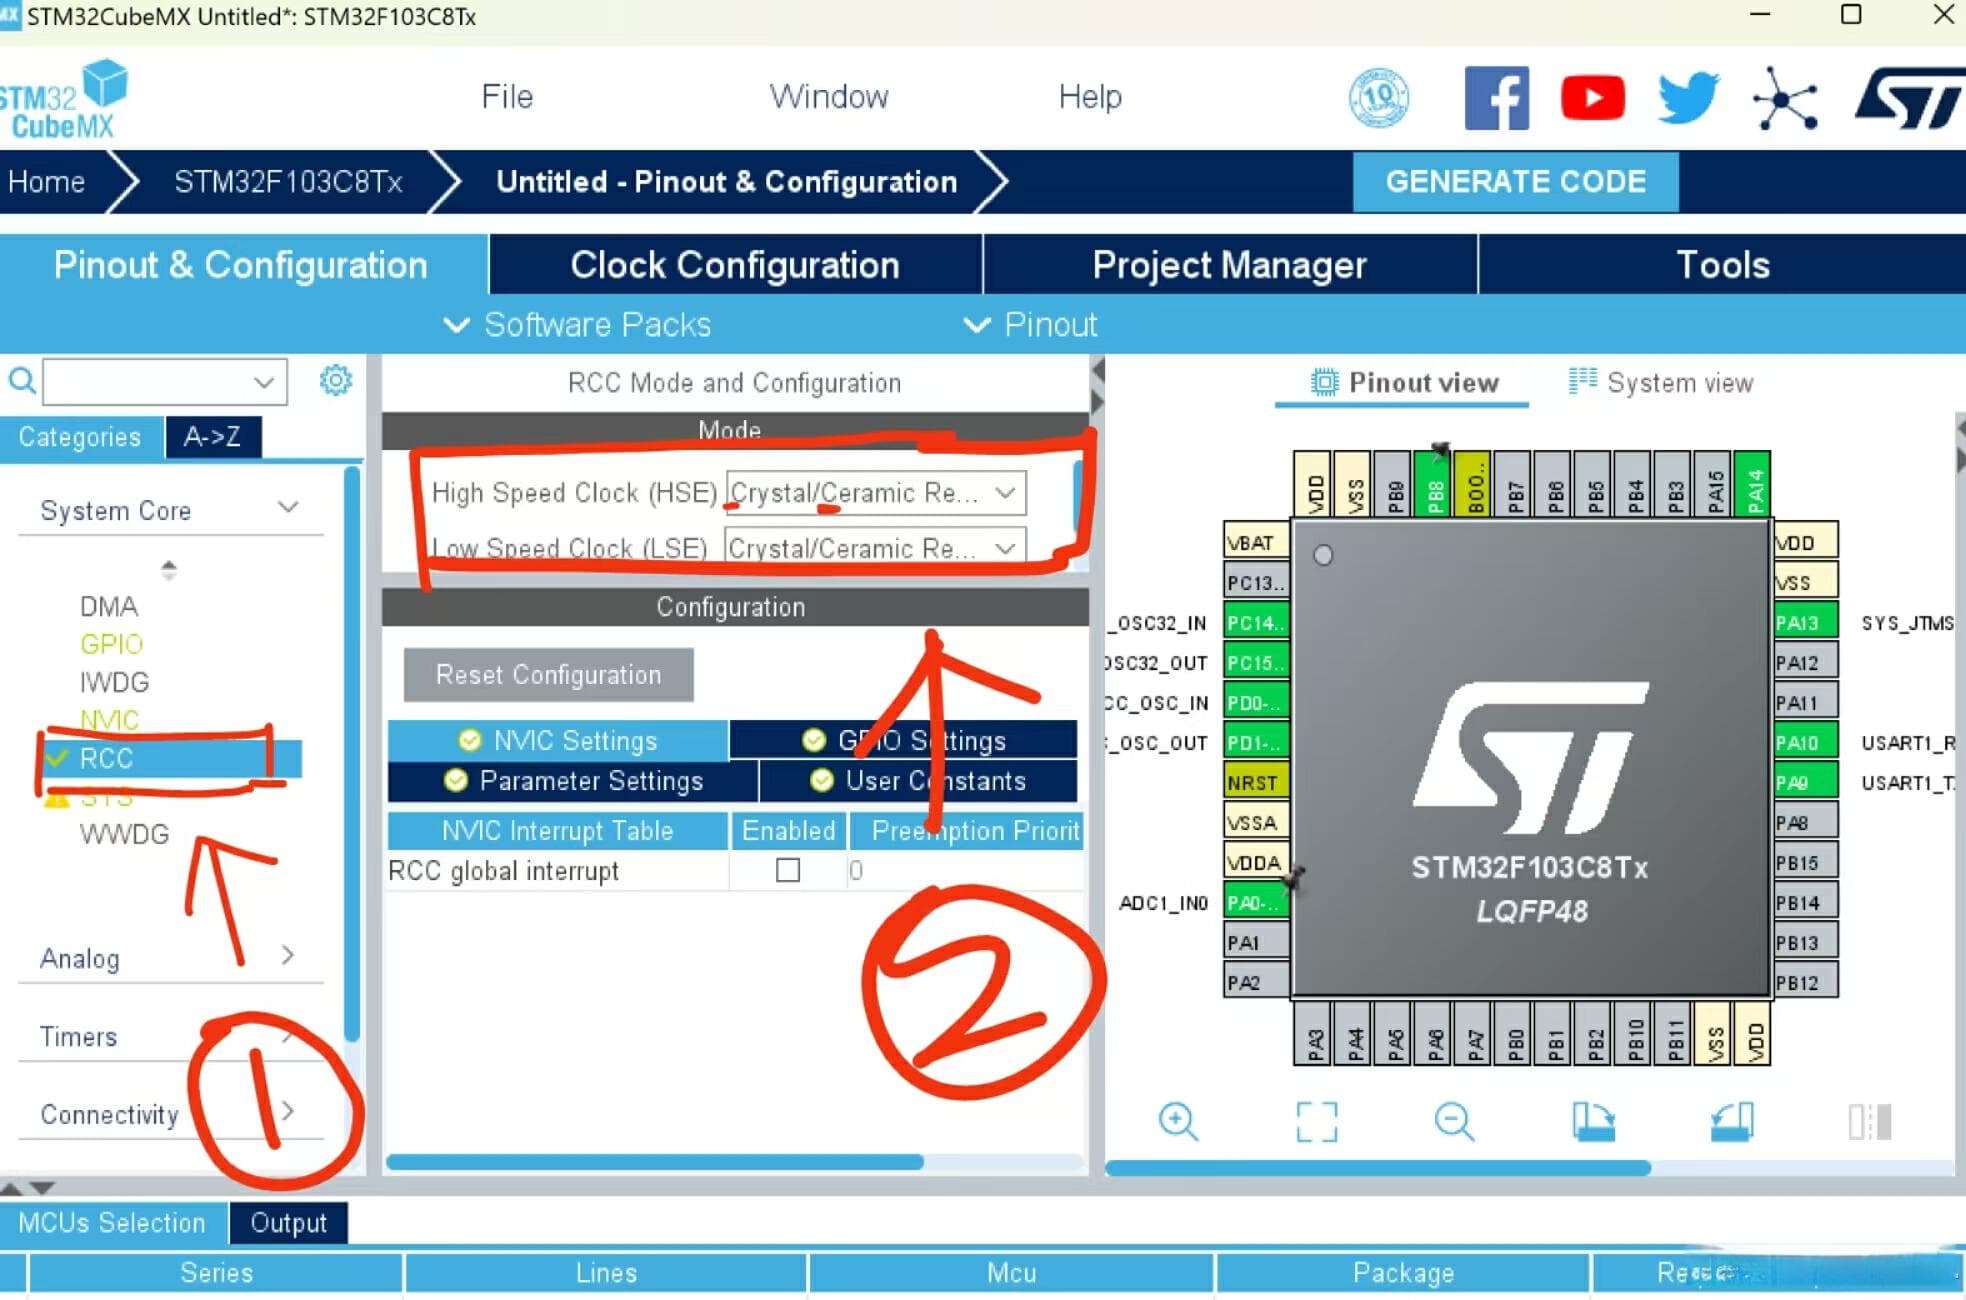This screenshot has width=1966, height=1300.
Task: Open the MCUs Selection bottom tab
Action: tap(111, 1223)
